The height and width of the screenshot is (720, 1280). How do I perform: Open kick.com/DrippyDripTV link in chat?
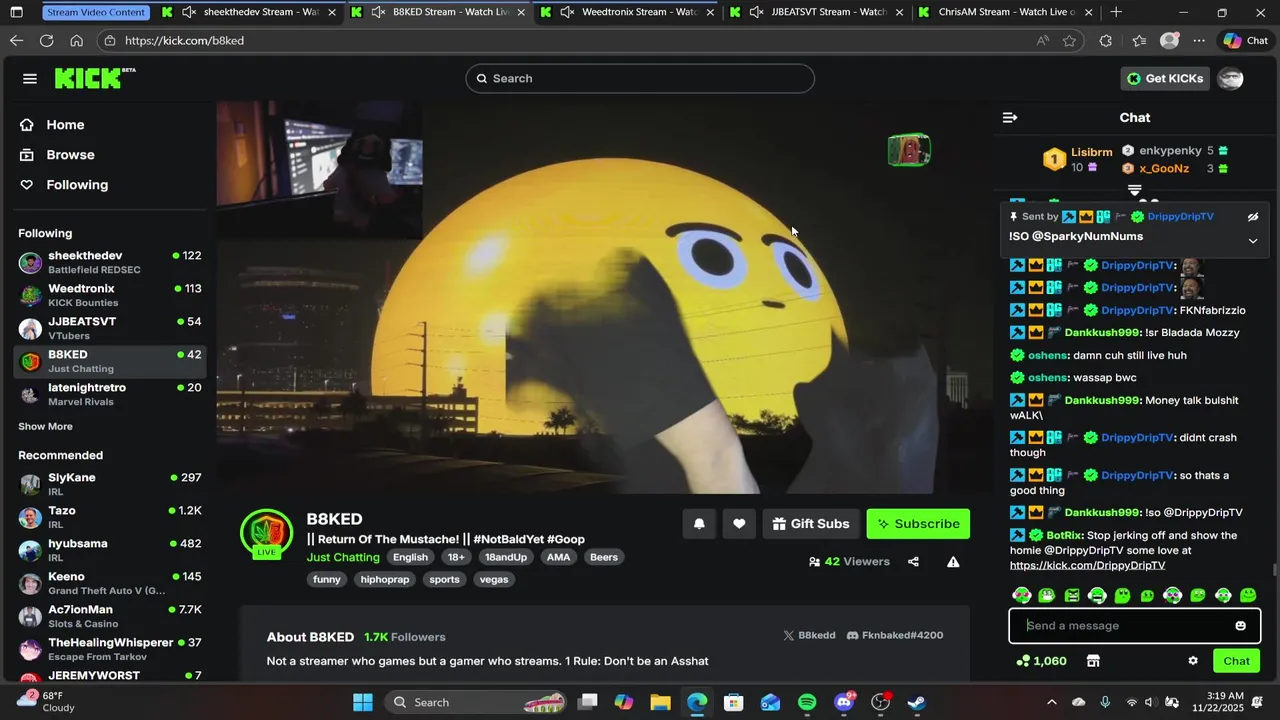point(1087,565)
